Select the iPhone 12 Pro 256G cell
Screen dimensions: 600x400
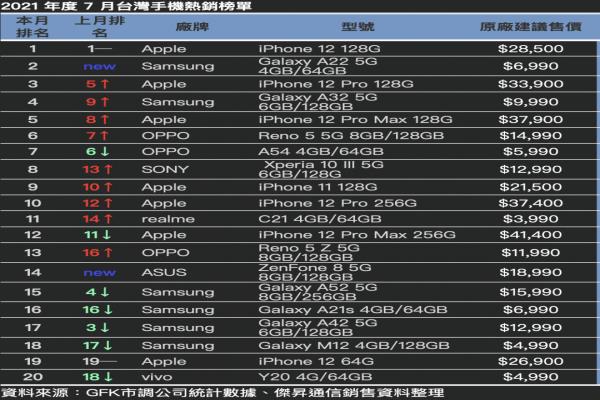tap(337, 203)
